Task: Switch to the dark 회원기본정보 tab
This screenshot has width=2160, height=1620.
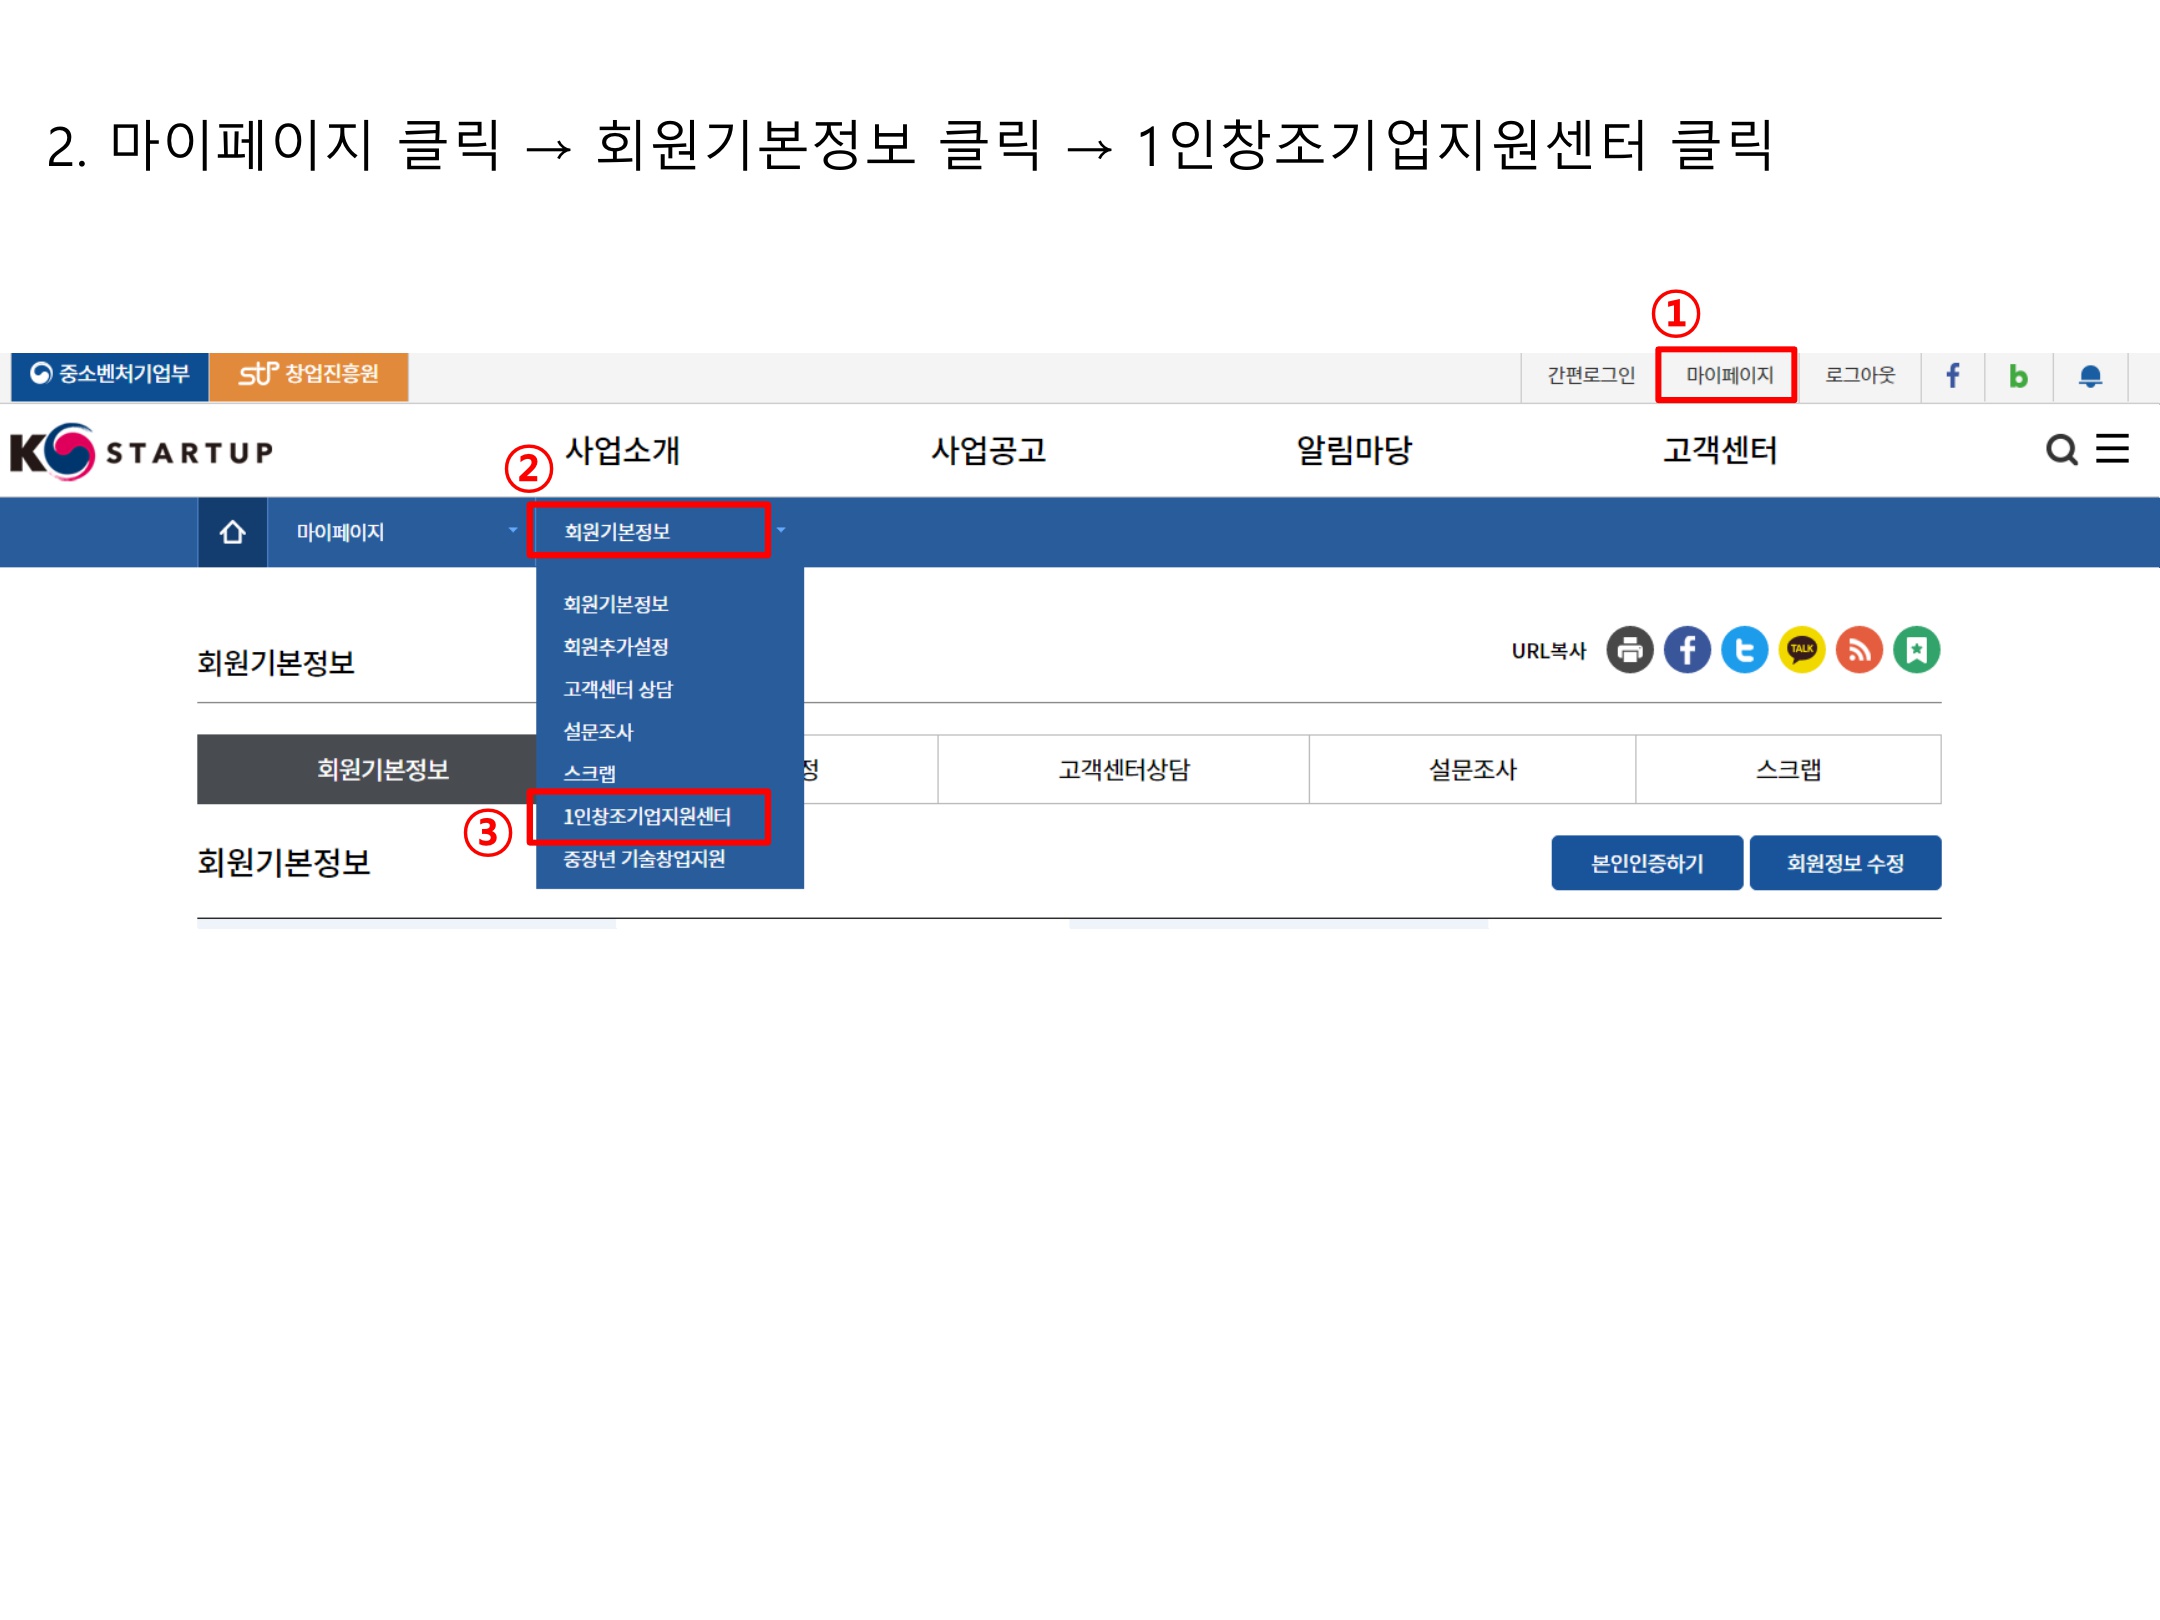Action: click(367, 770)
